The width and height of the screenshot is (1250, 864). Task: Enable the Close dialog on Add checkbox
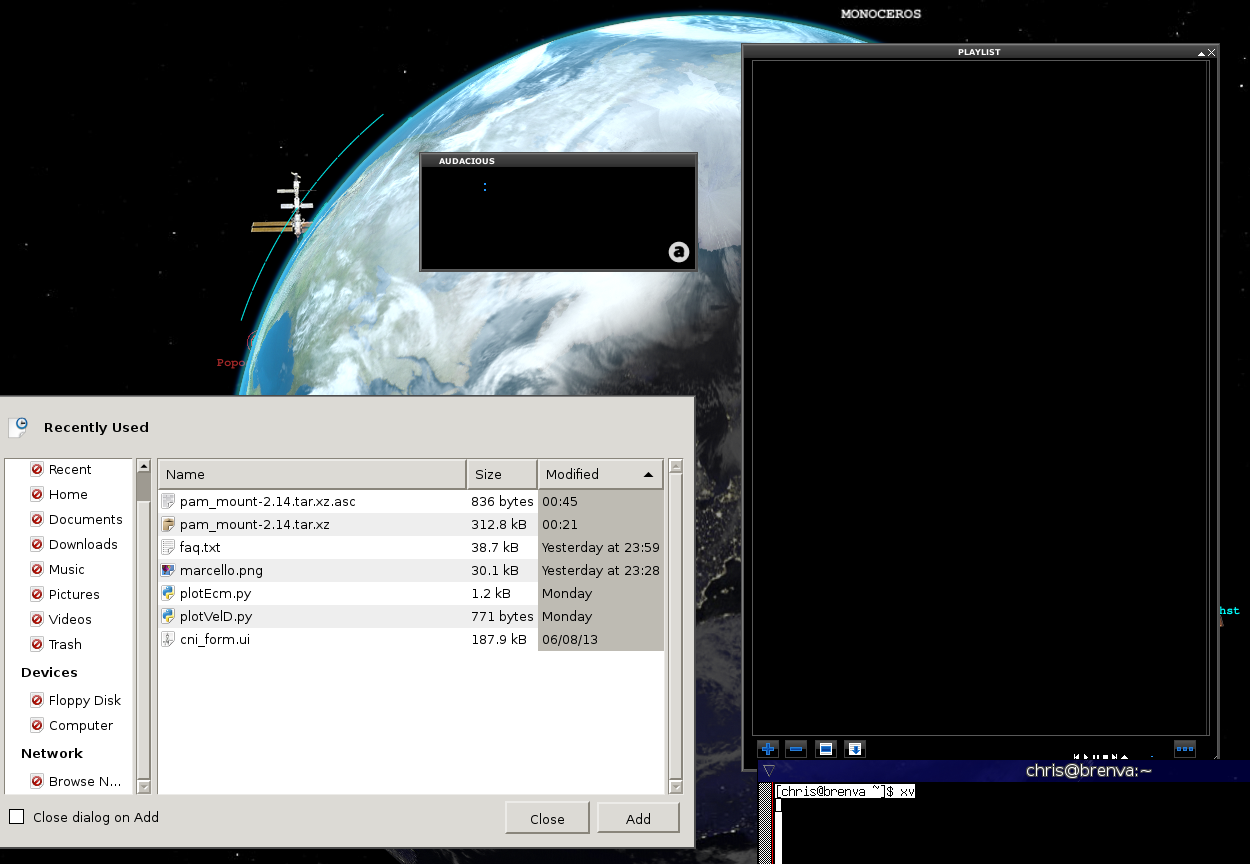point(16,817)
